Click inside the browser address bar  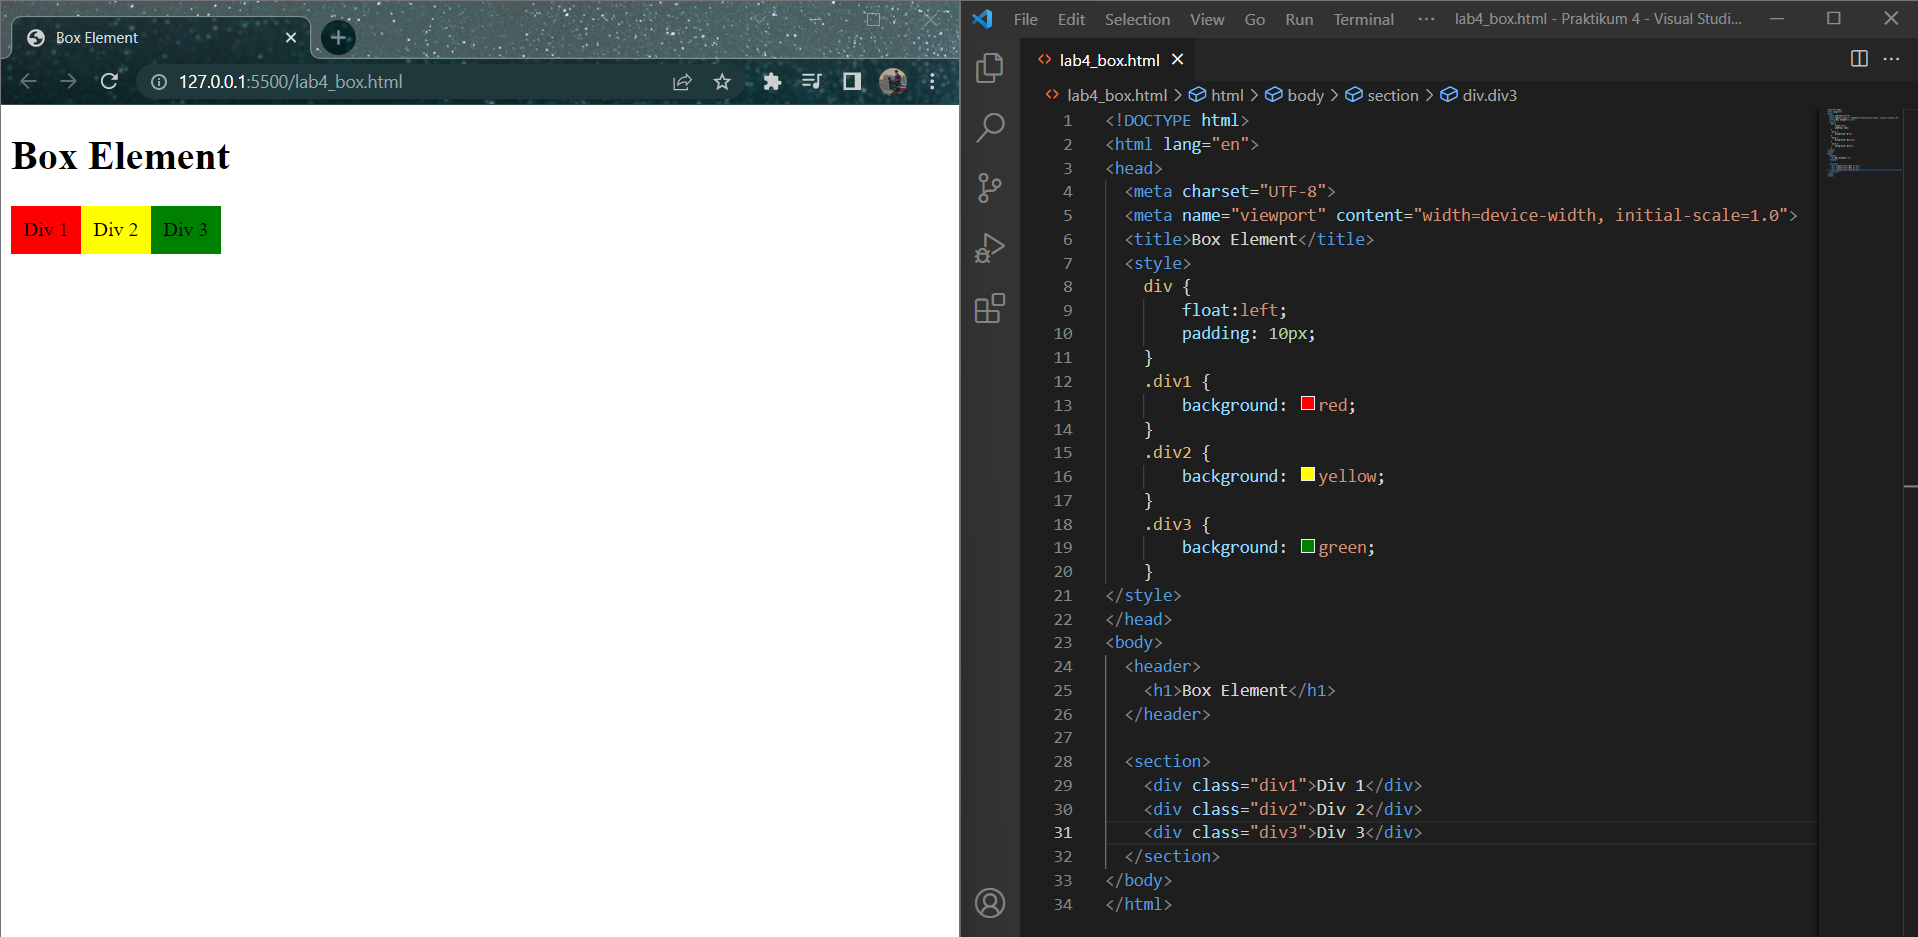[400, 82]
